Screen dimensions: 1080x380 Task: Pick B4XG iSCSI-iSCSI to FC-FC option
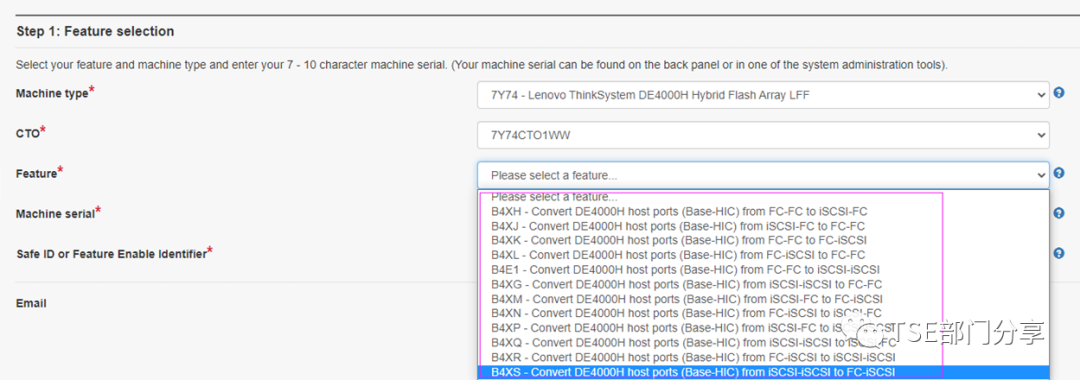tap(763, 284)
